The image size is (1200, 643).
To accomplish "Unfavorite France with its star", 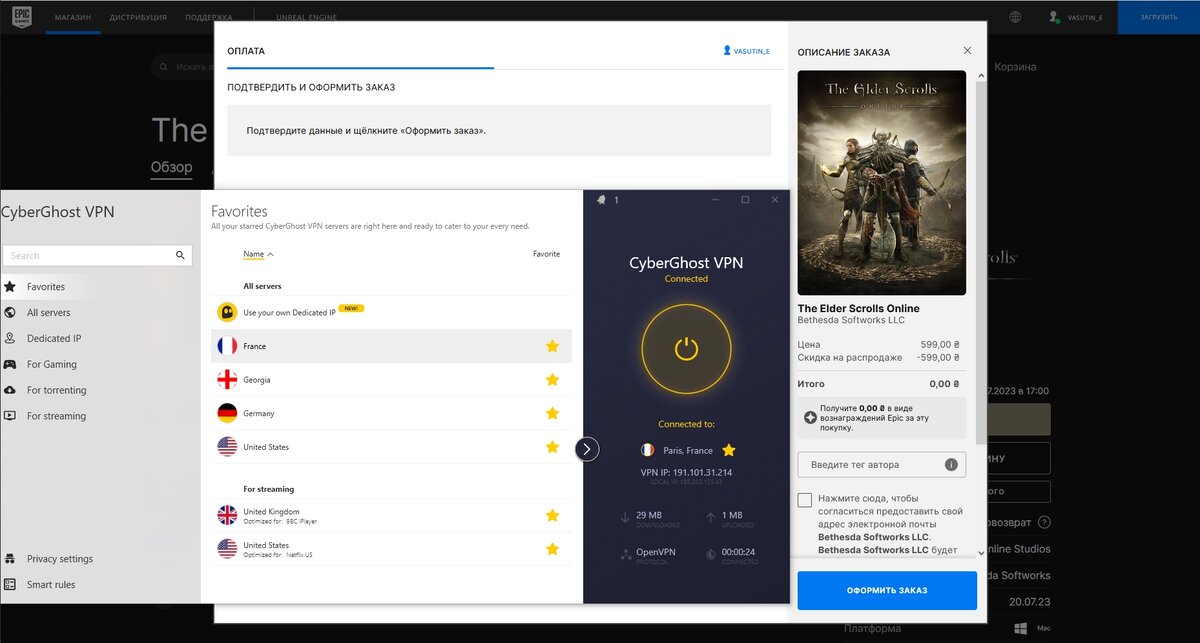I will pos(552,346).
